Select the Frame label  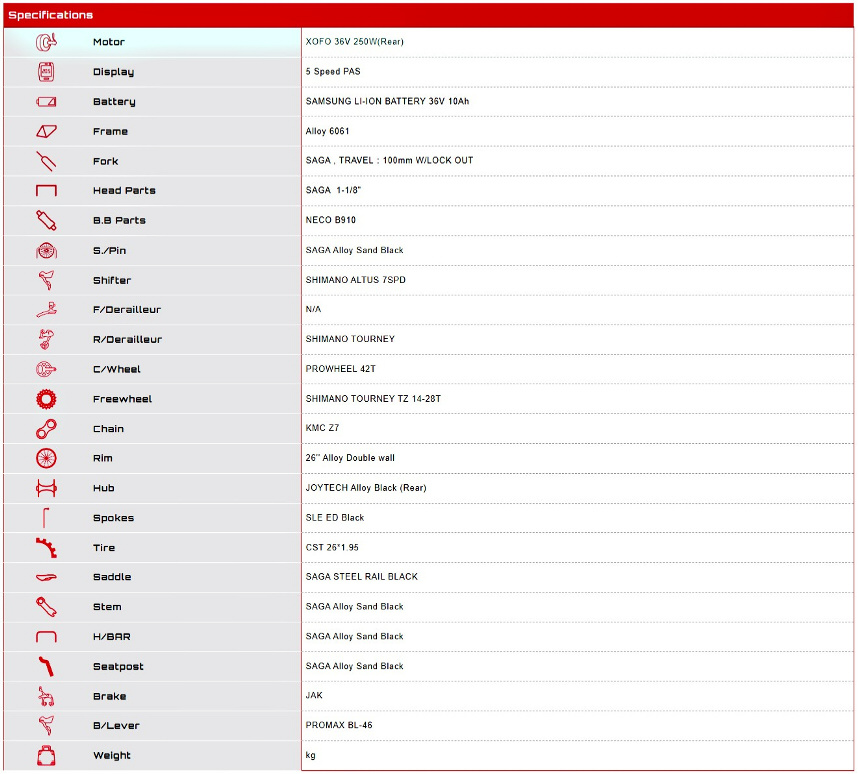[111, 131]
